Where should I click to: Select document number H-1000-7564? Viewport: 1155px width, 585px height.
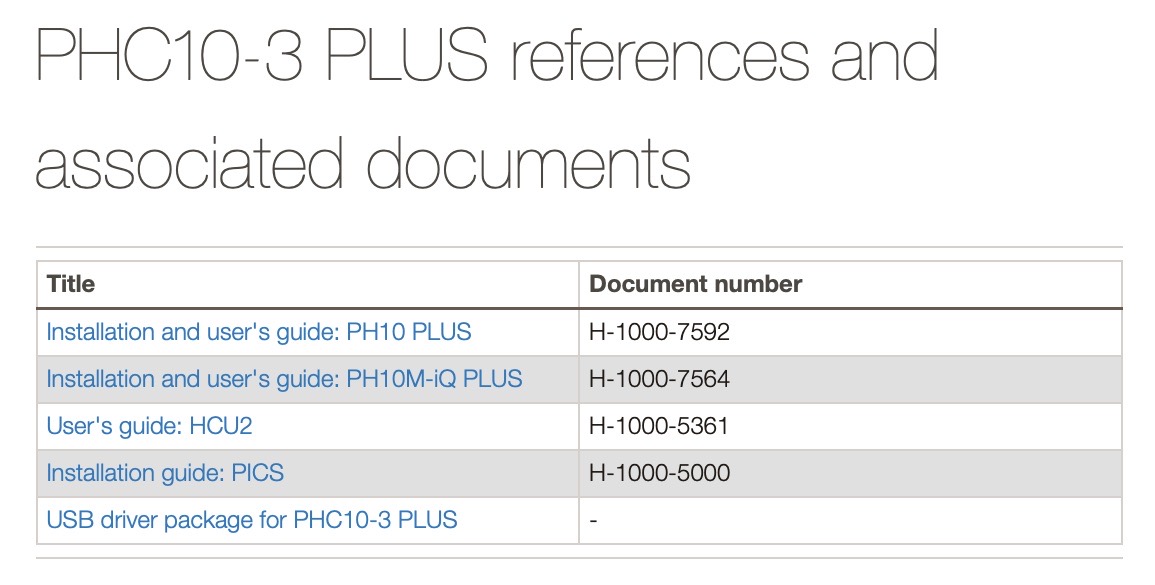[660, 379]
